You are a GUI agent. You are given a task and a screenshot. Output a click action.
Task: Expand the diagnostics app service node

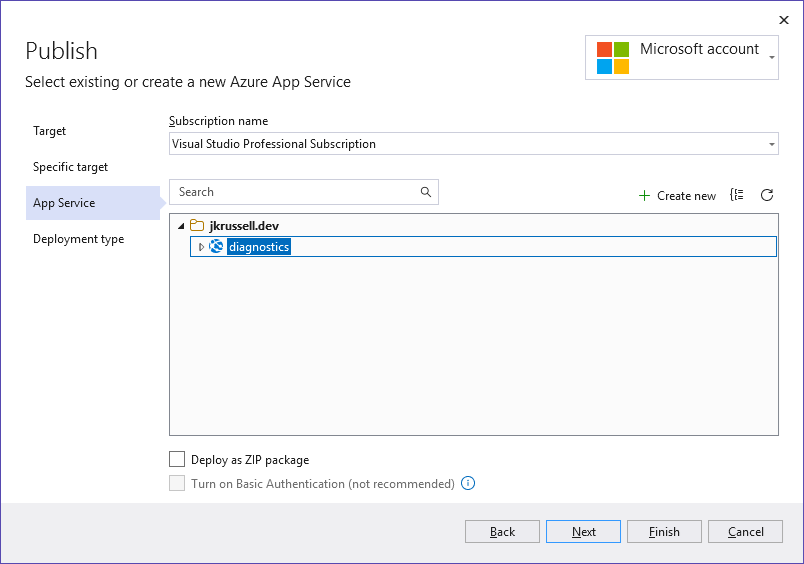(201, 247)
